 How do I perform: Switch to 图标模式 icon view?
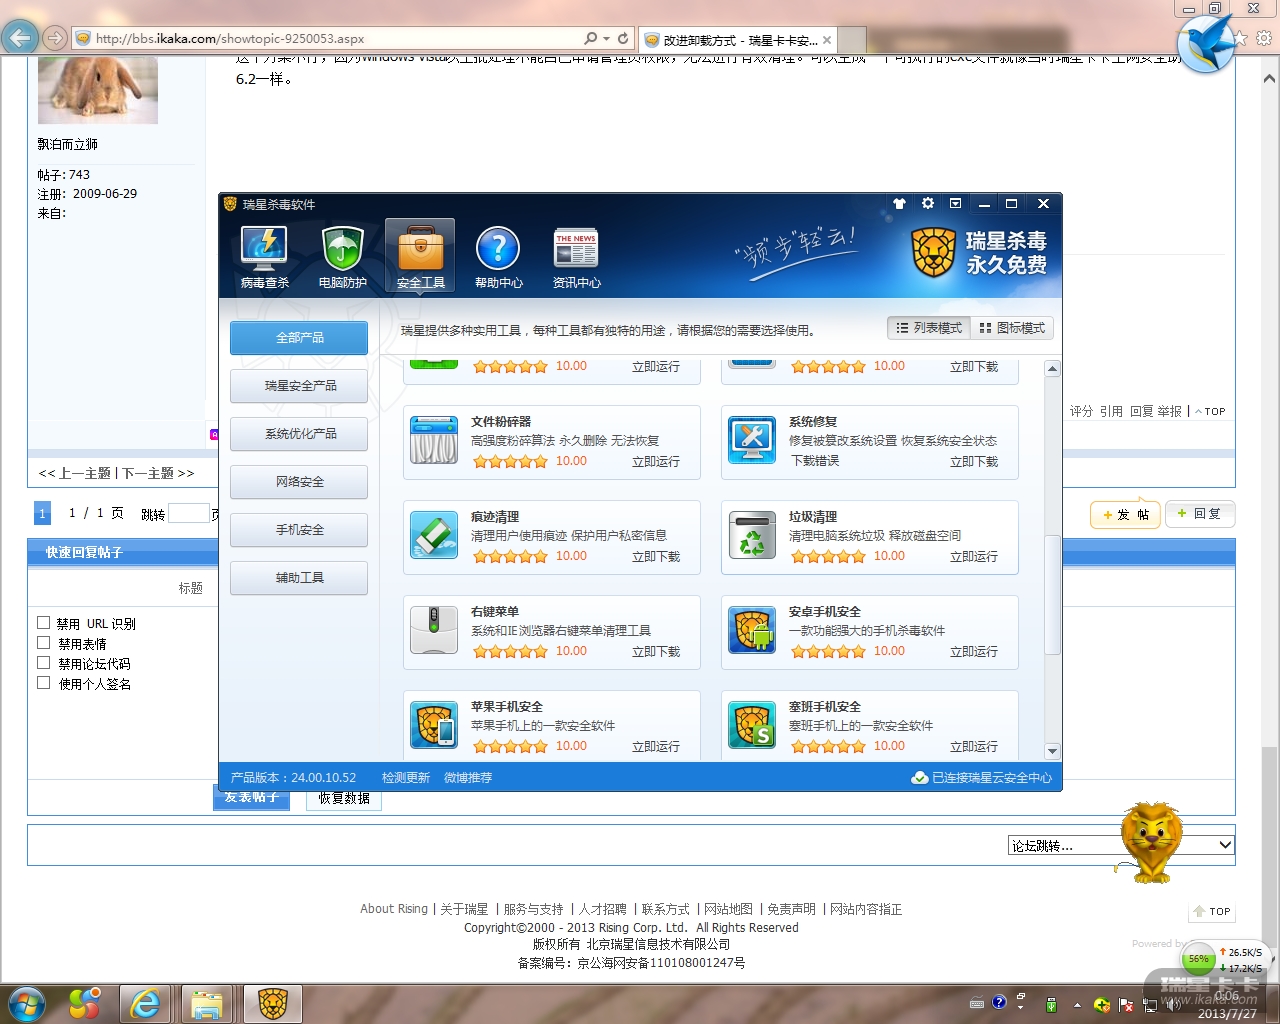(x=1012, y=328)
